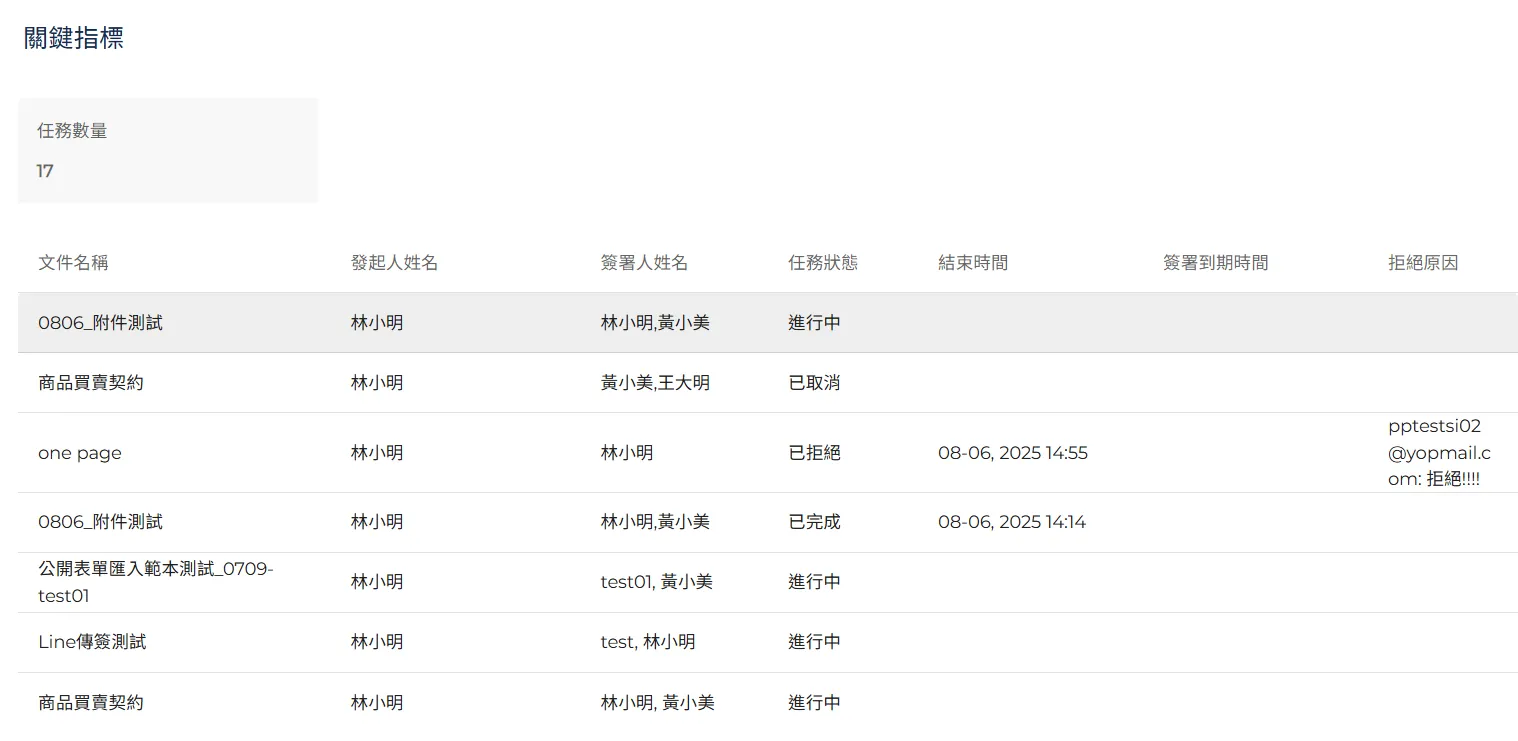
Task: Click the 發起人姓名 column header
Action: [394, 263]
